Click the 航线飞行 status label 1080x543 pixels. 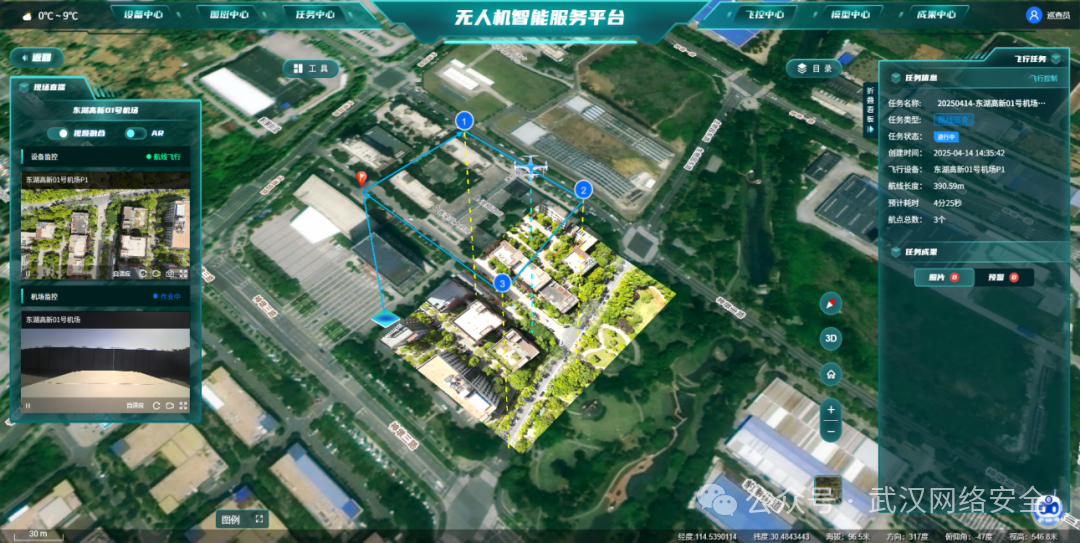163,156
